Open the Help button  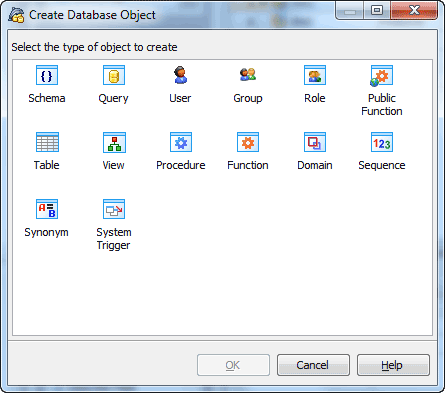click(x=393, y=365)
